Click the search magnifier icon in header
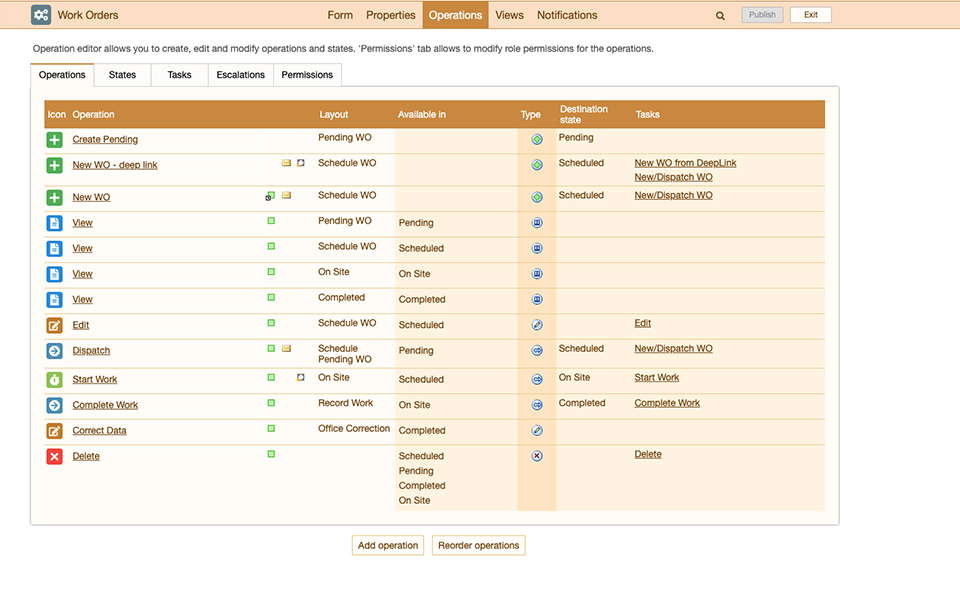Viewport: 960px width, 604px height. coord(720,16)
